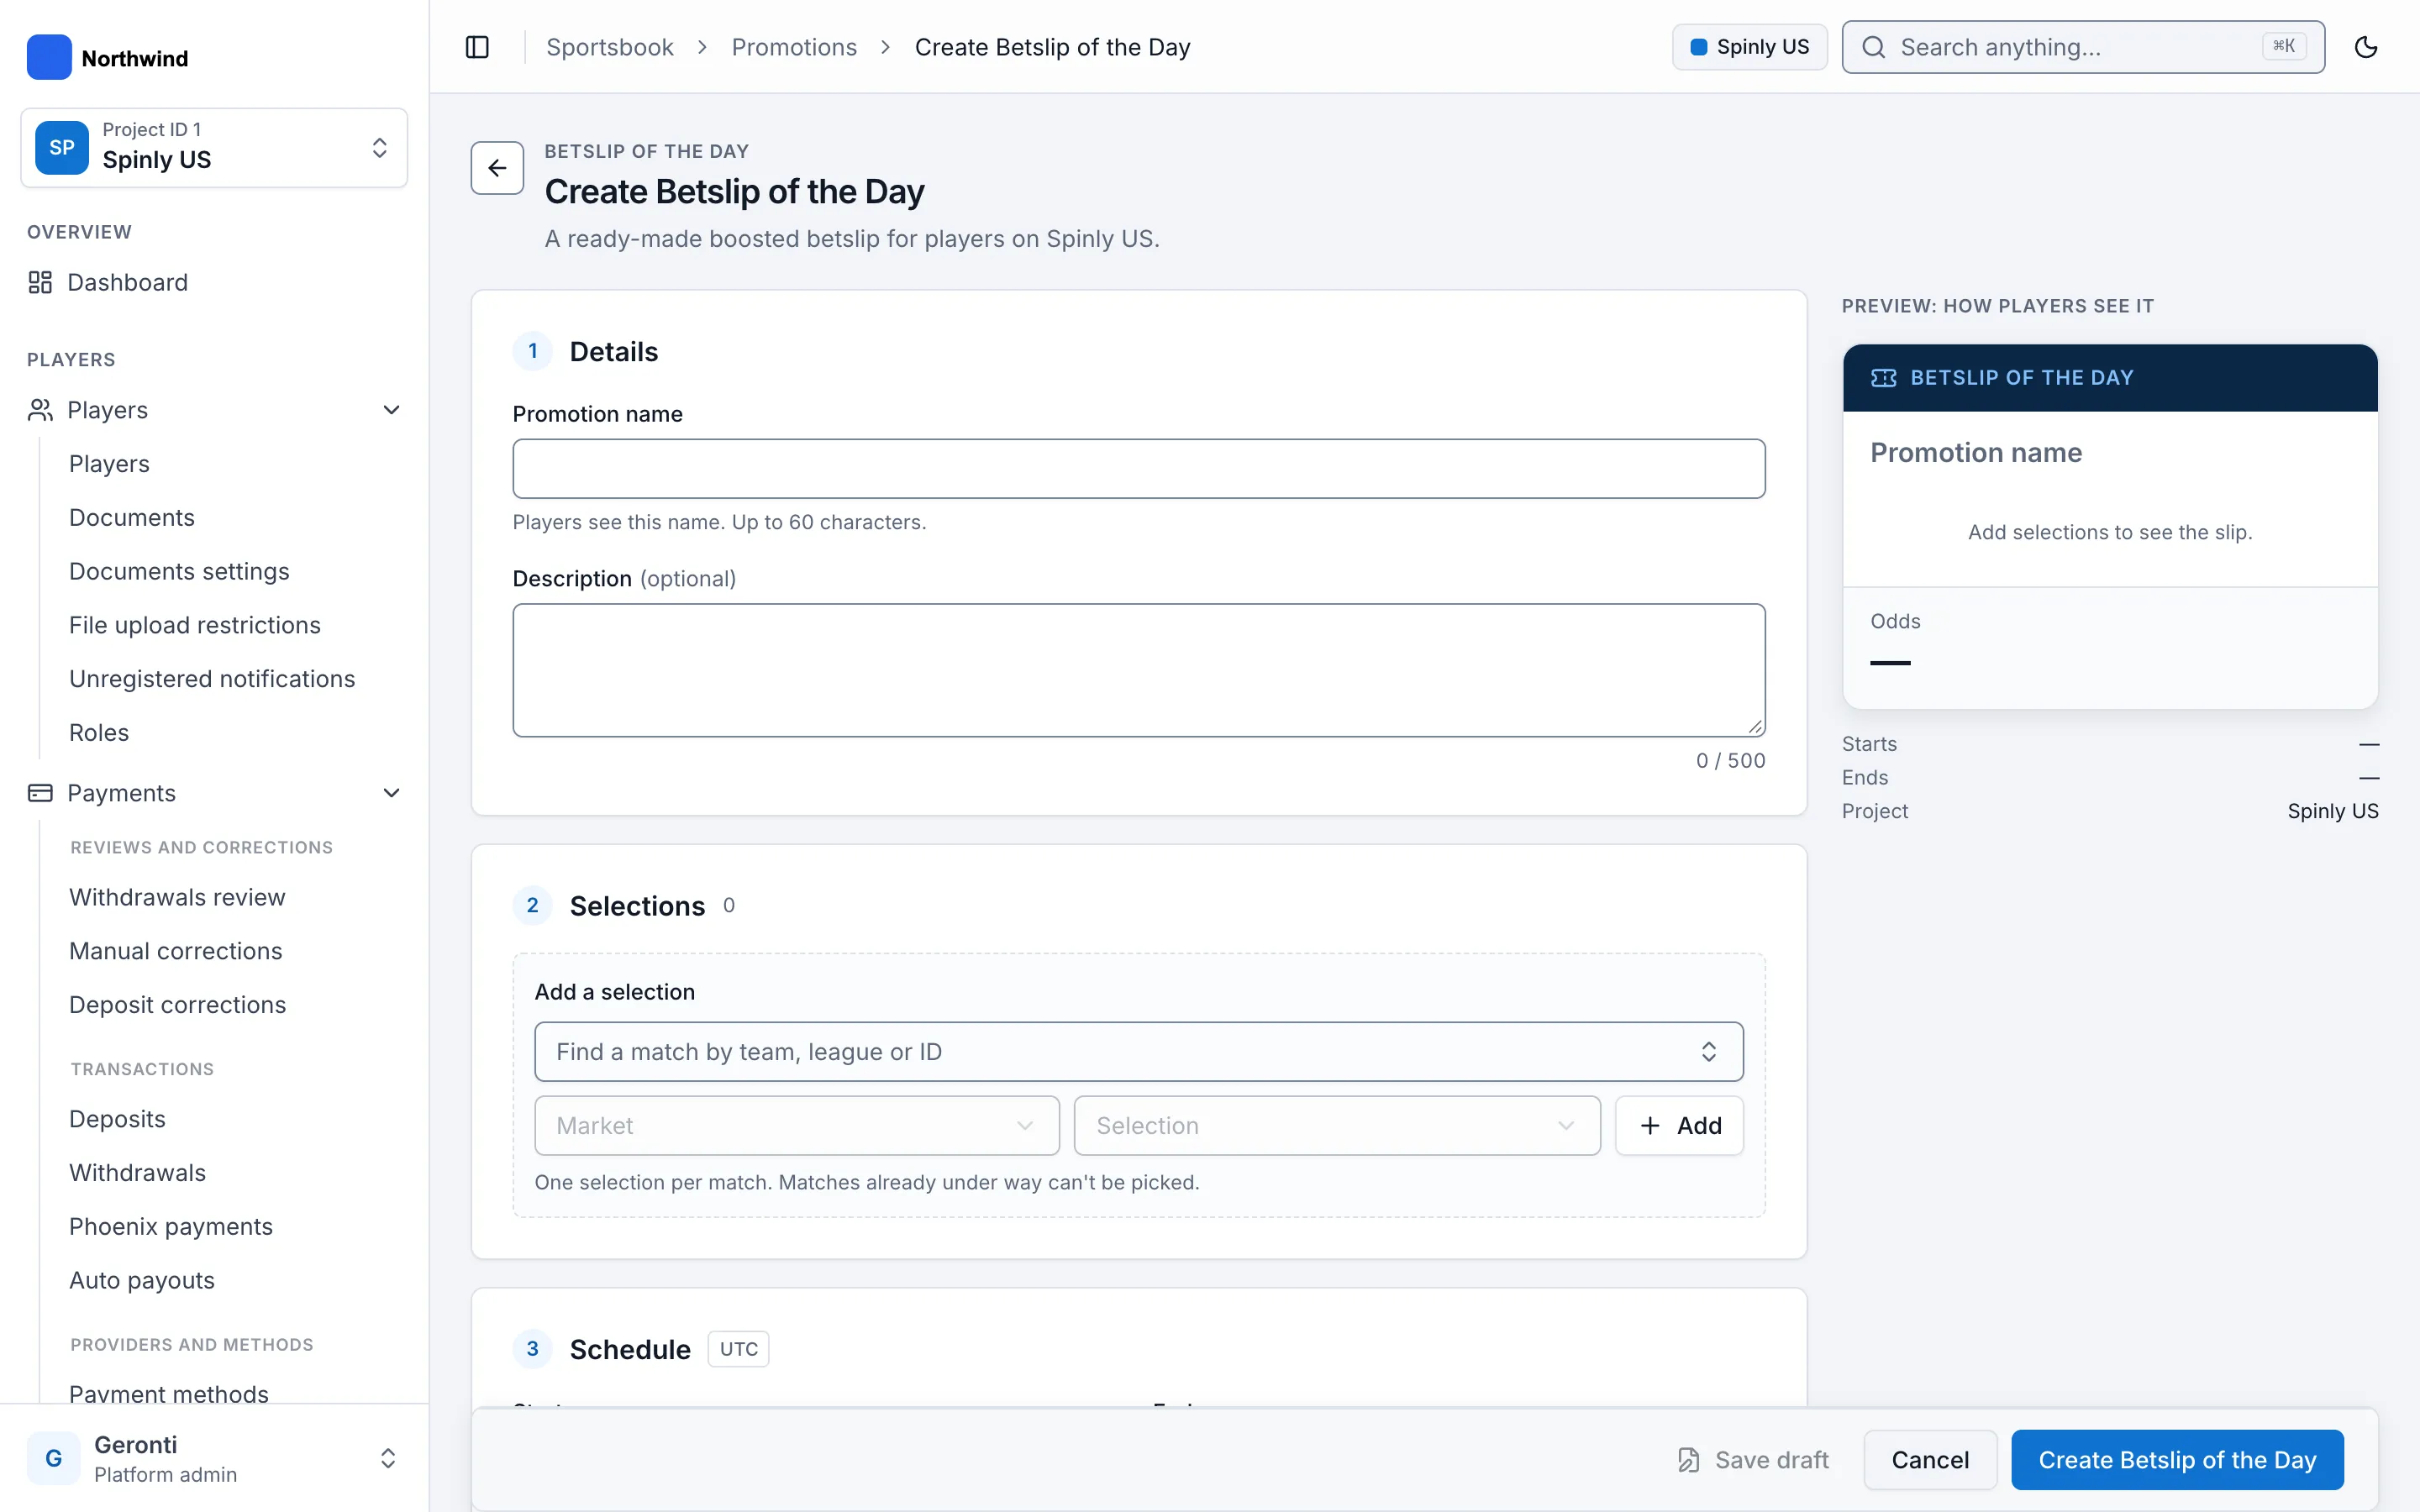Click the SP project avatar
Image resolution: width=2420 pixels, height=1512 pixels.
62,148
